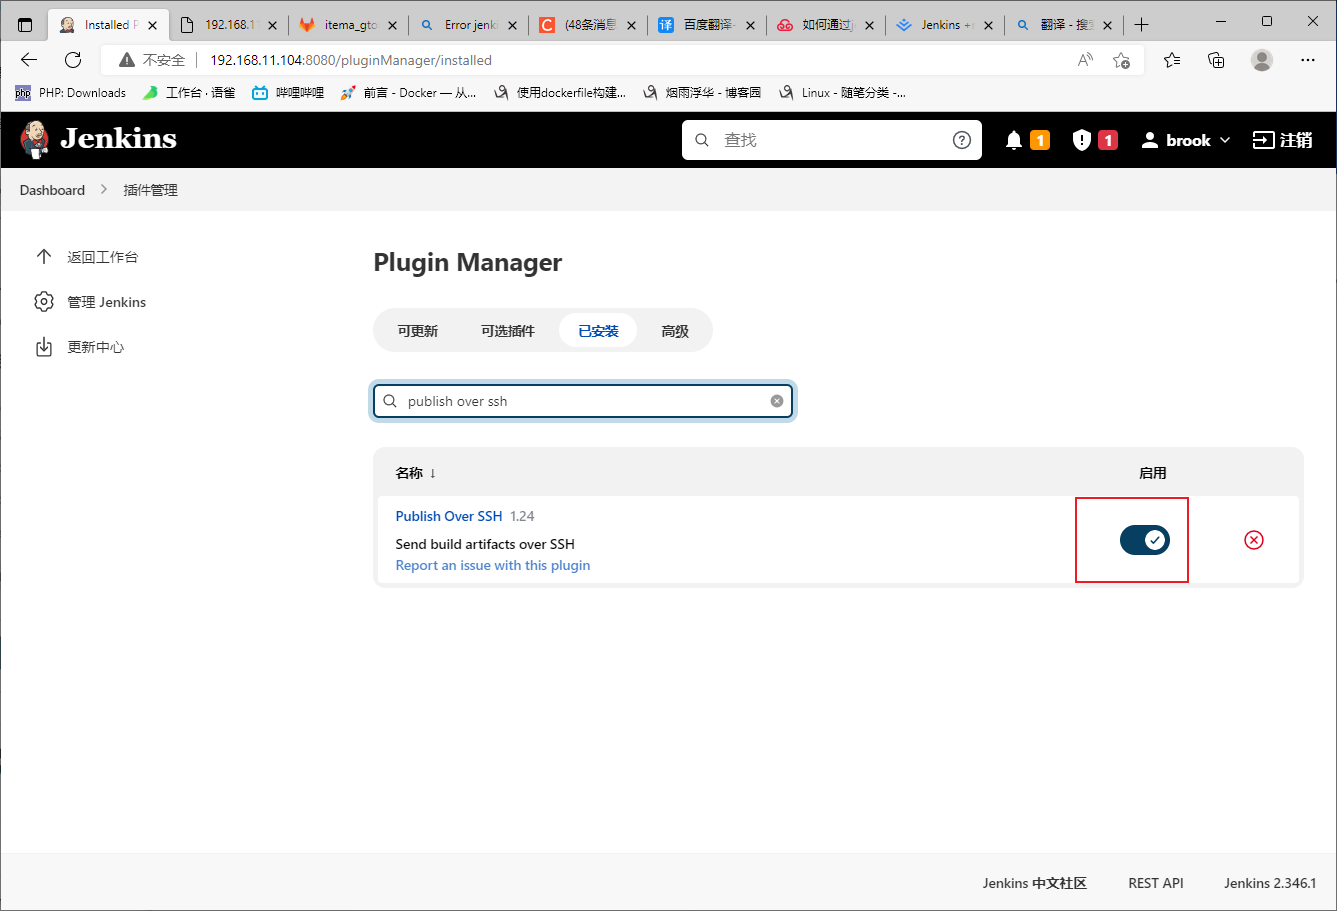Click Report an issue with this plugin
This screenshot has height=911, width=1337.
click(x=493, y=565)
